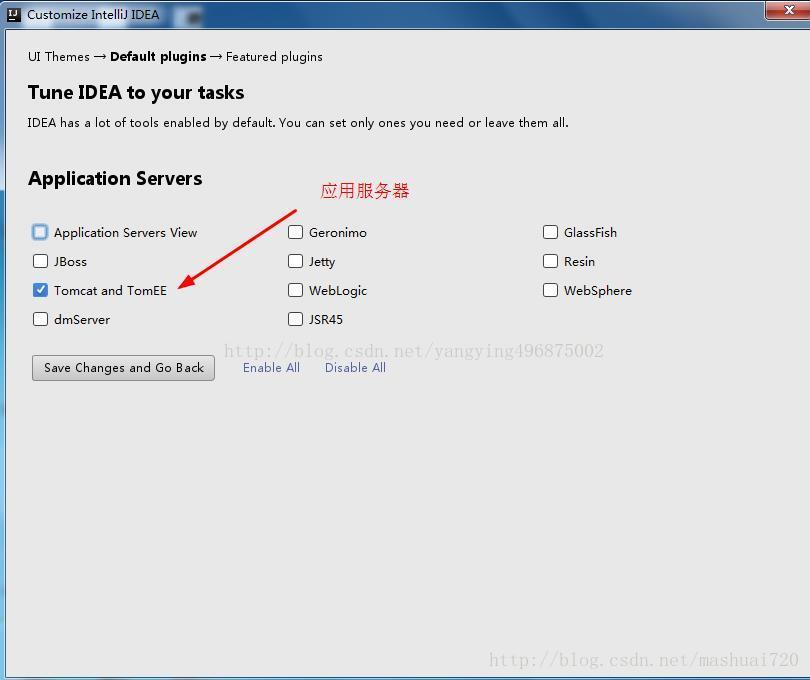The width and height of the screenshot is (810, 680).
Task: Check the WebLogic checkbox
Action: (296, 290)
